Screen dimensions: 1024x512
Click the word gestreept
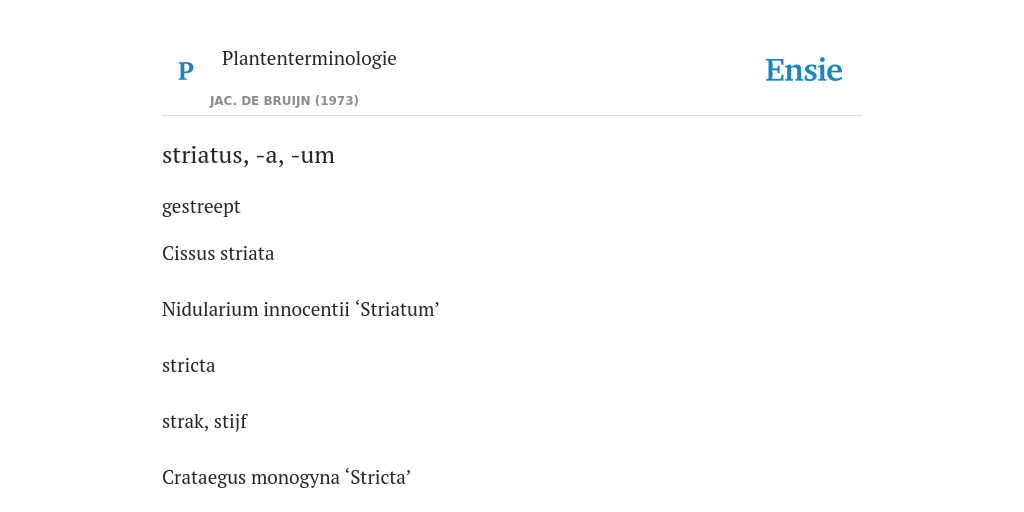[x=201, y=207]
